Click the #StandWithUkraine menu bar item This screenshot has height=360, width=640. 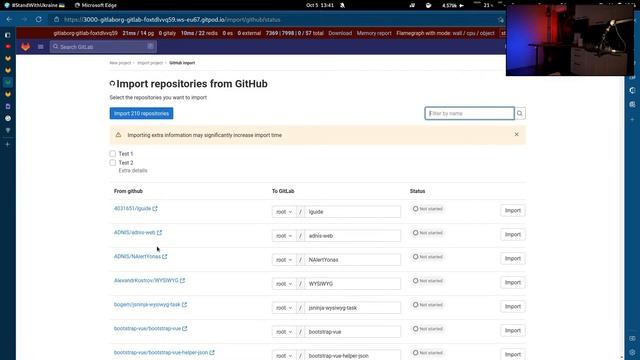point(35,5)
